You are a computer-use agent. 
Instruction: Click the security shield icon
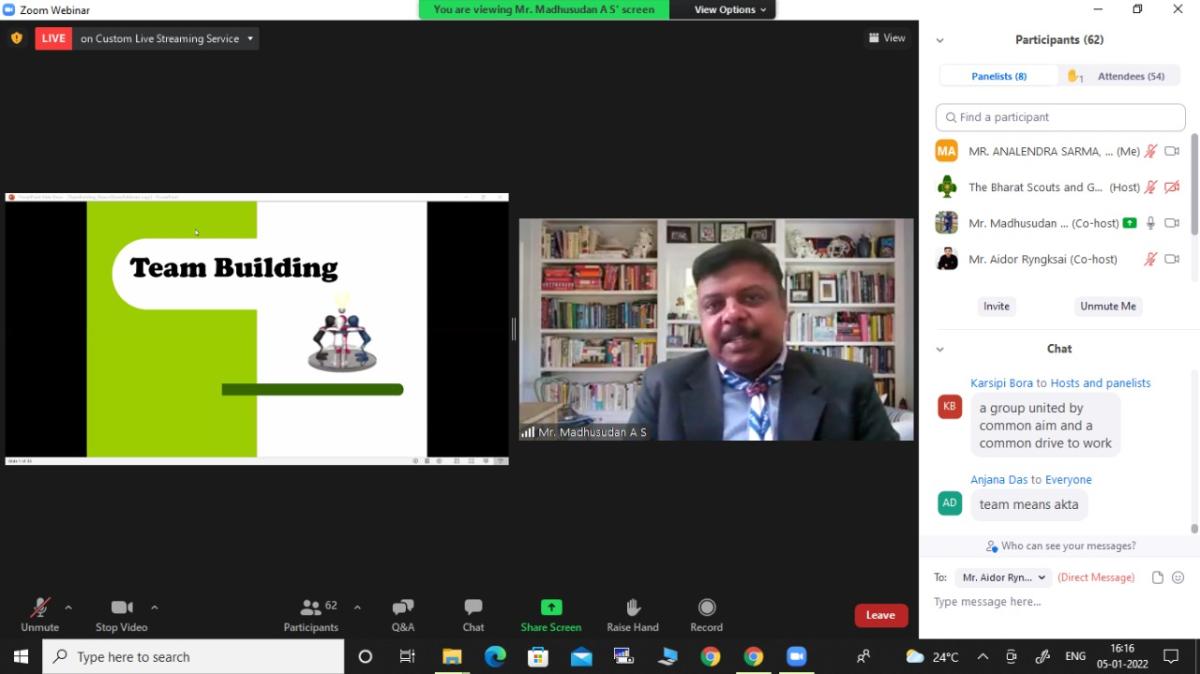pos(16,38)
